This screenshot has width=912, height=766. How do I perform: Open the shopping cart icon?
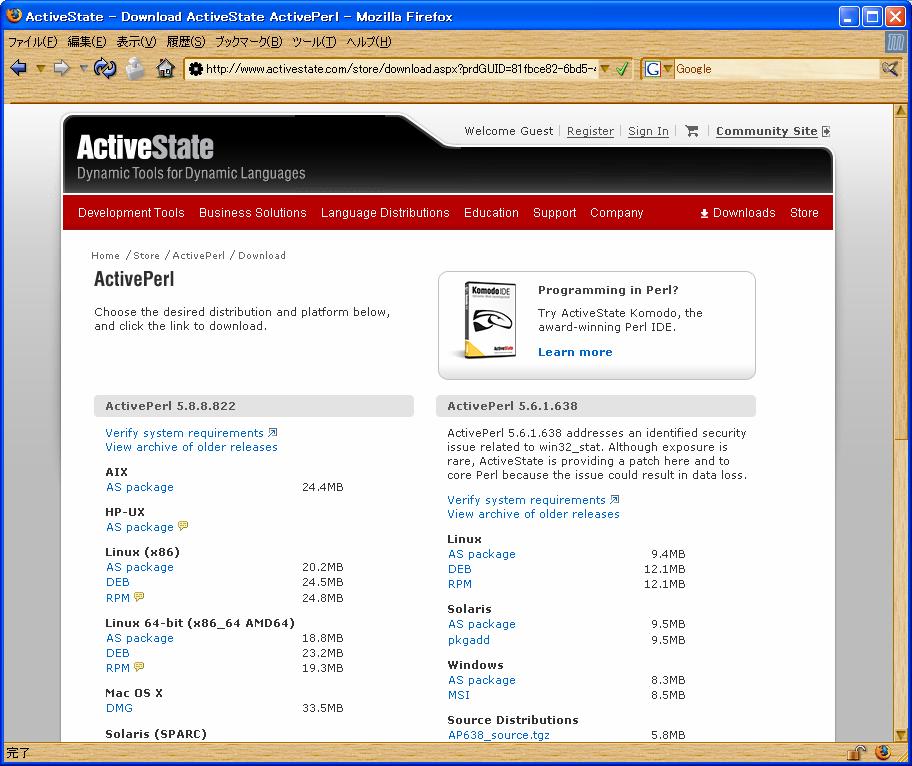(x=692, y=131)
